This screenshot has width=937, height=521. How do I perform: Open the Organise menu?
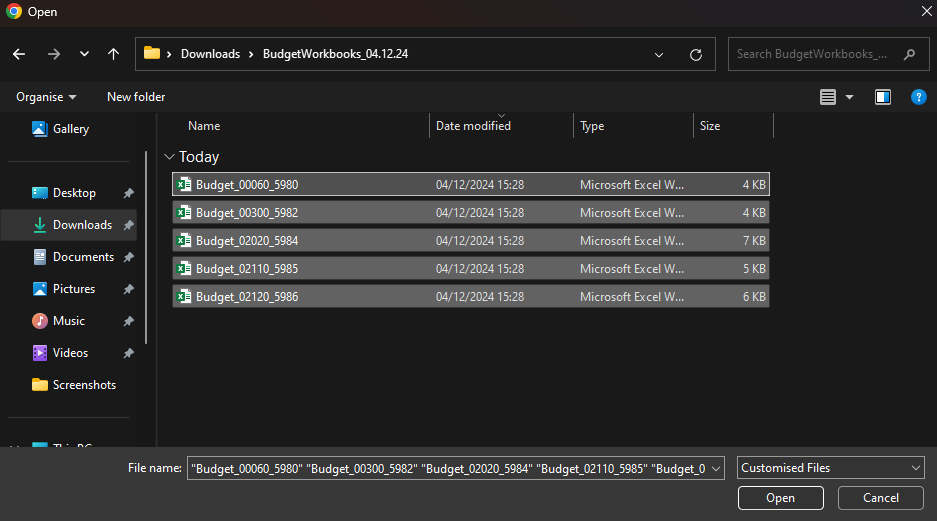(x=46, y=97)
